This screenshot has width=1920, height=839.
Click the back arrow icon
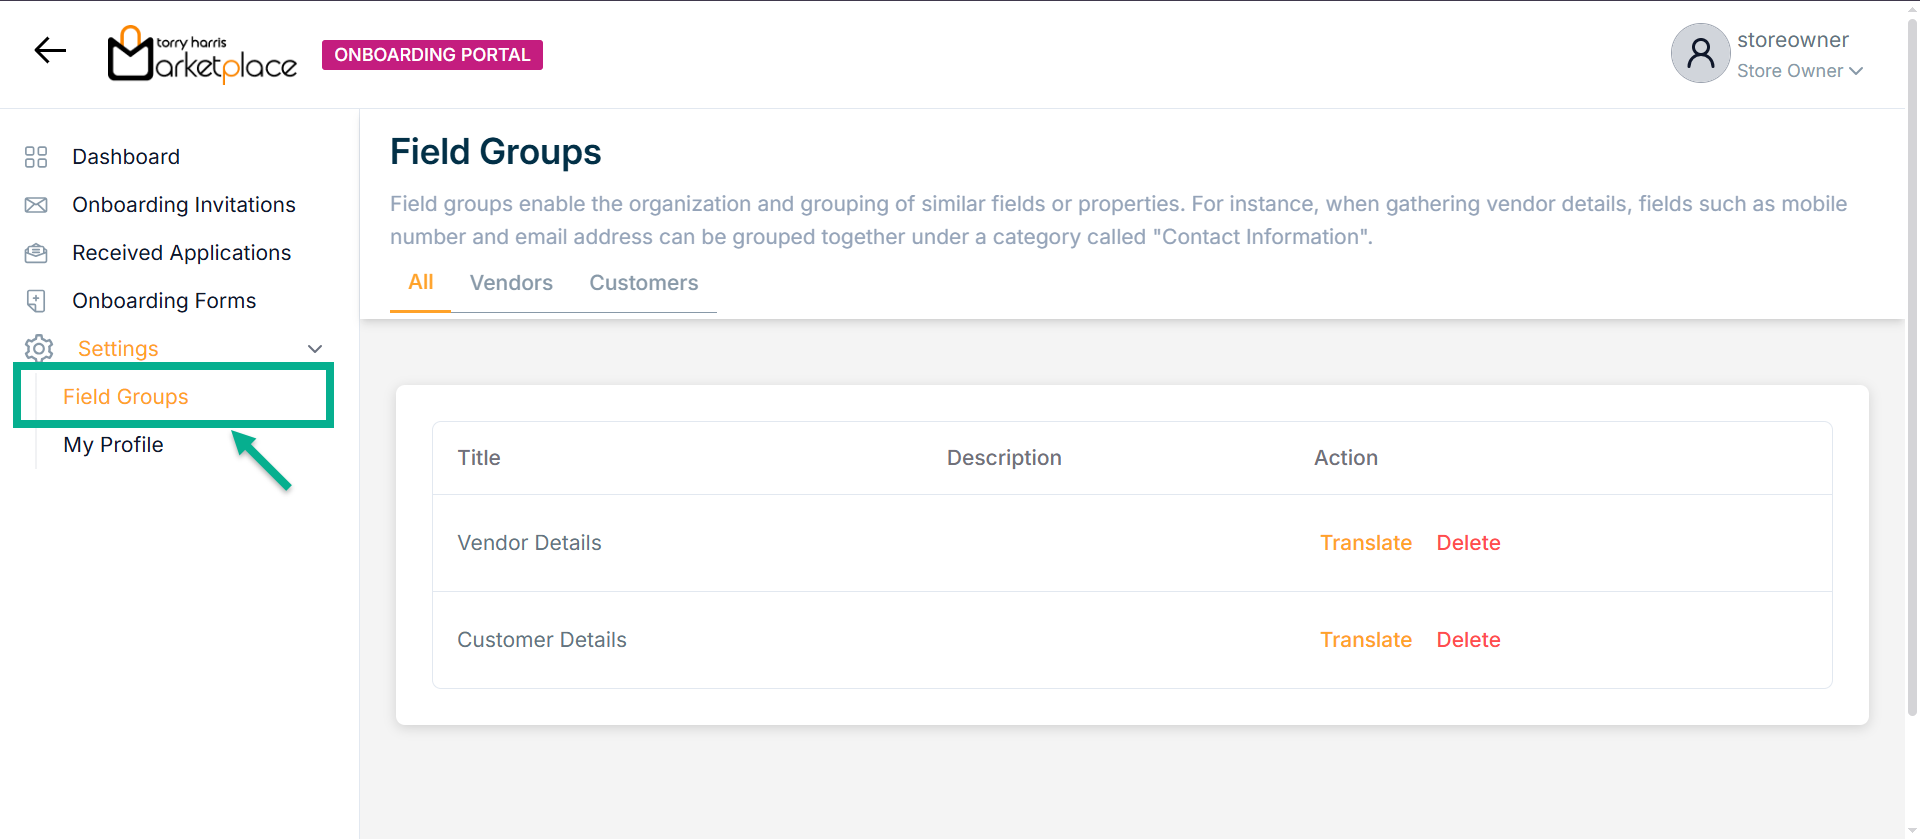coord(50,50)
